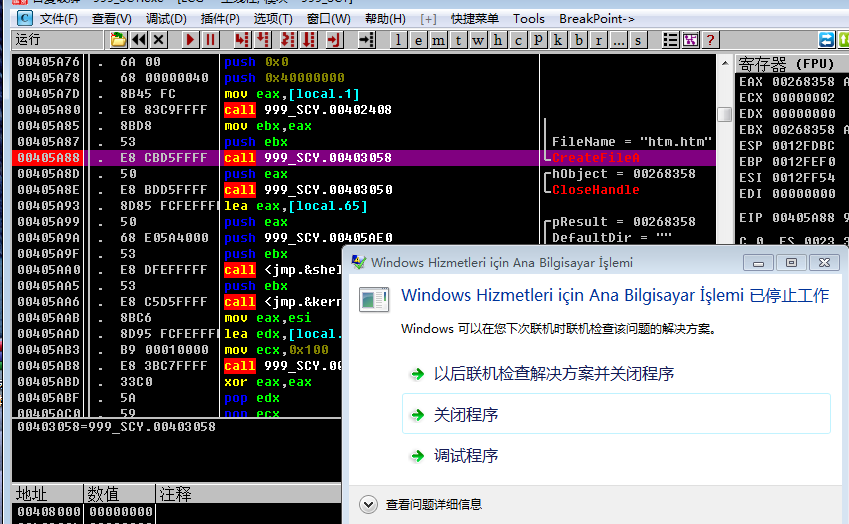
Task: Show the Memory map with the 'm' button
Action: [x=439, y=40]
